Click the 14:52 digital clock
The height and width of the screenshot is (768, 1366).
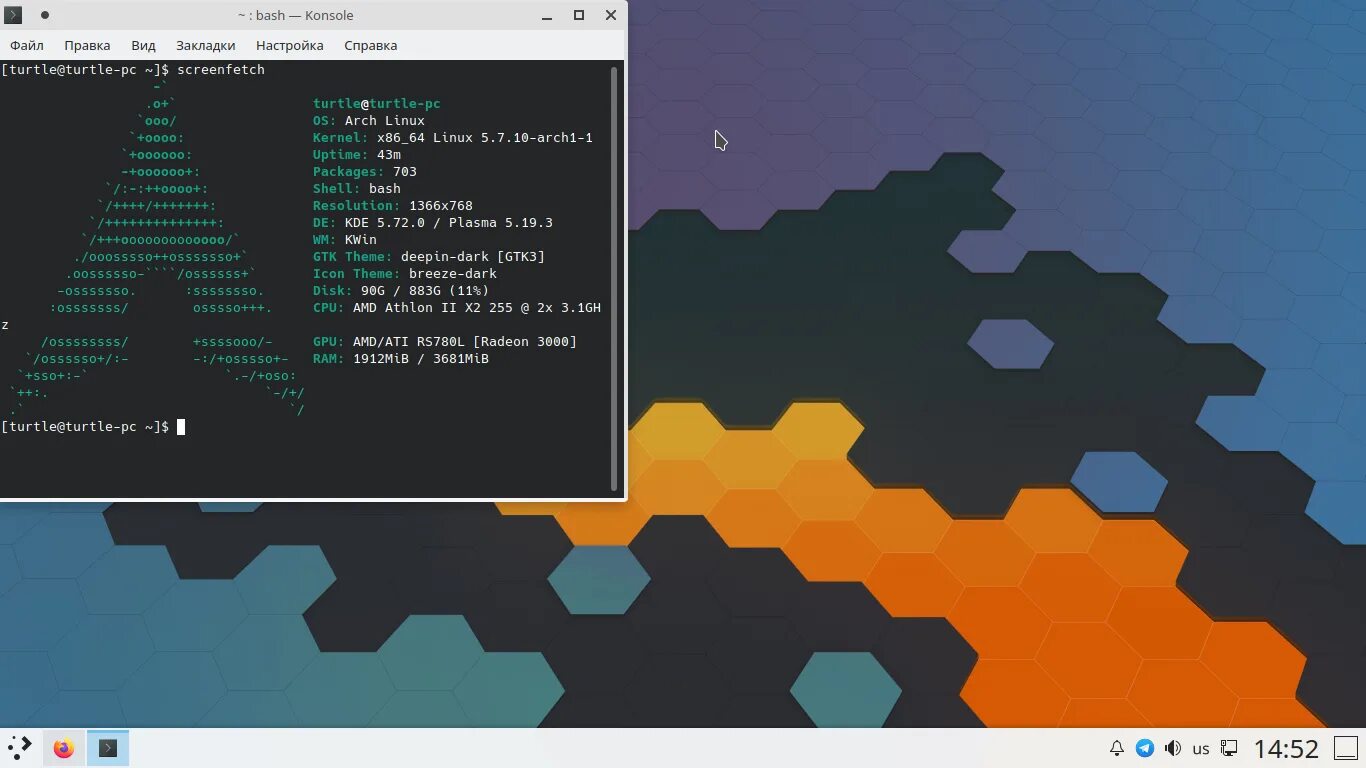coord(1286,748)
